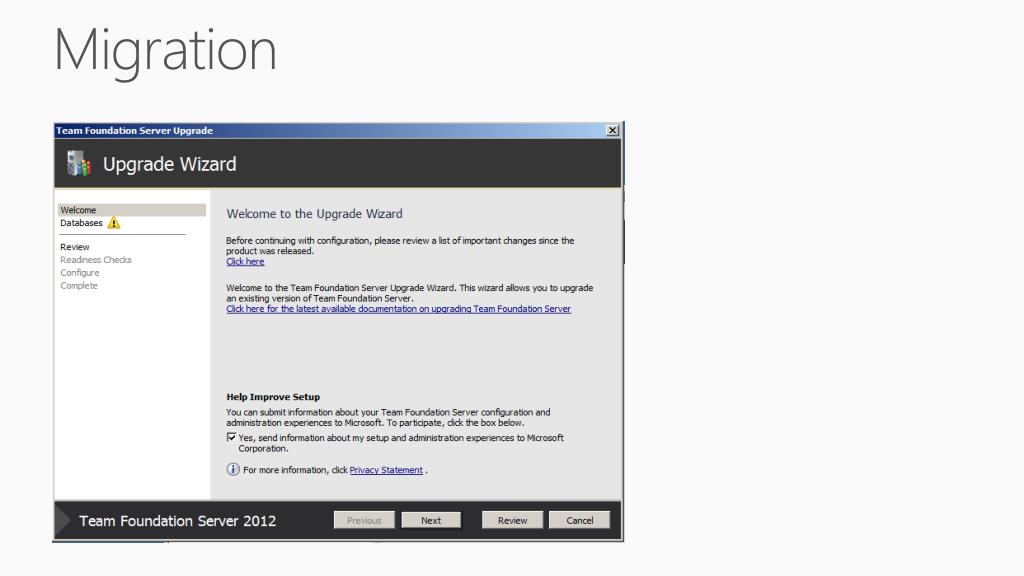Screen dimensions: 1024x576
Task: Open the Databases step in sidebar
Action: 82,223
